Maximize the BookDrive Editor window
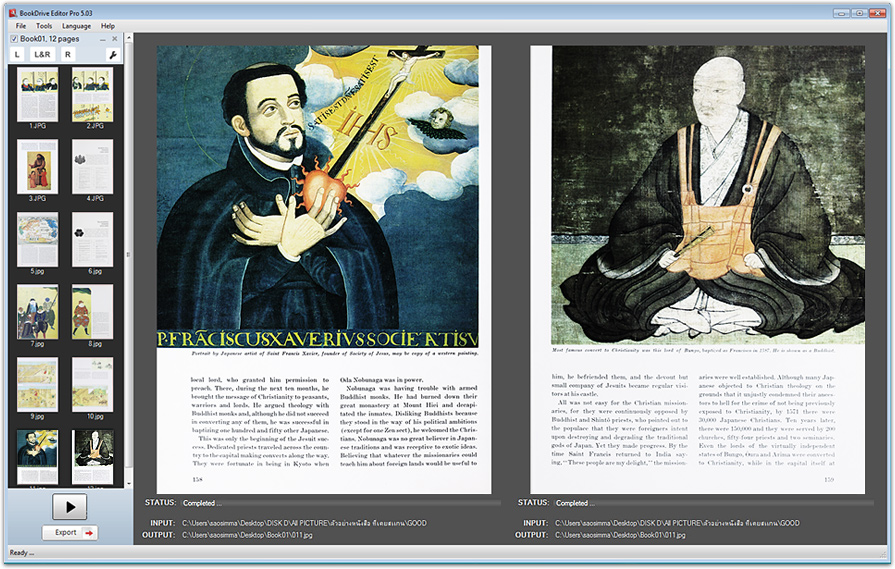This screenshot has width=895, height=569. point(859,13)
